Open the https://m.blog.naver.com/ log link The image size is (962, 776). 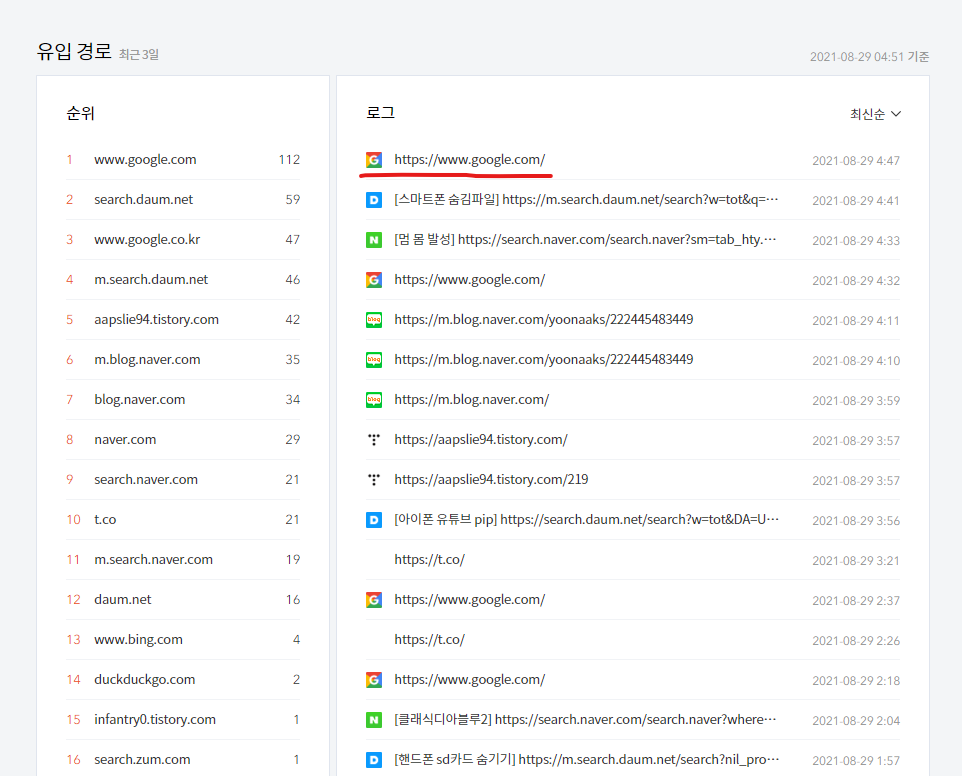click(x=471, y=399)
